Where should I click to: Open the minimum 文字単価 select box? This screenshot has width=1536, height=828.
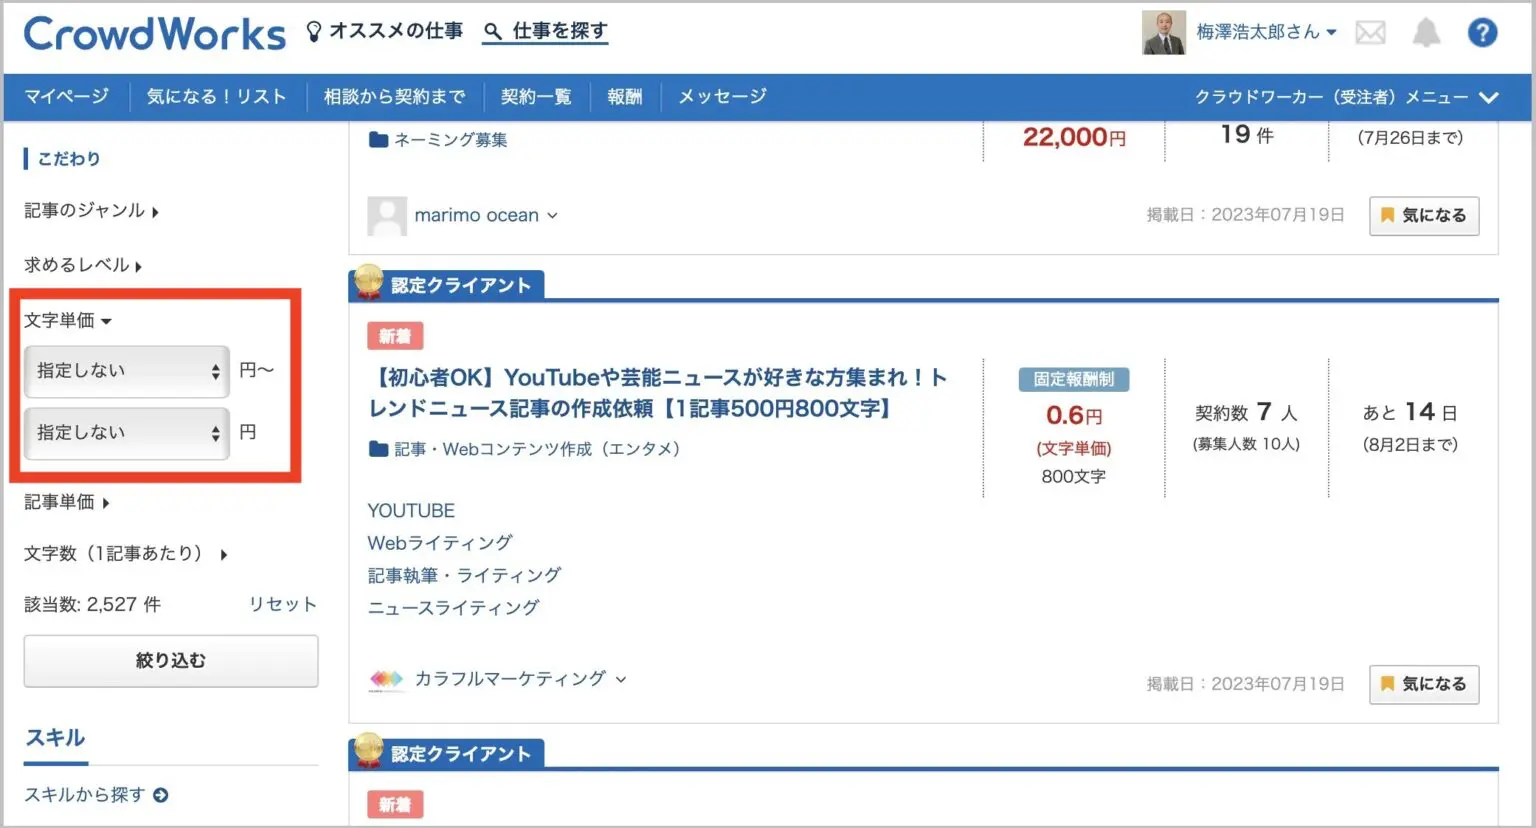click(x=126, y=371)
